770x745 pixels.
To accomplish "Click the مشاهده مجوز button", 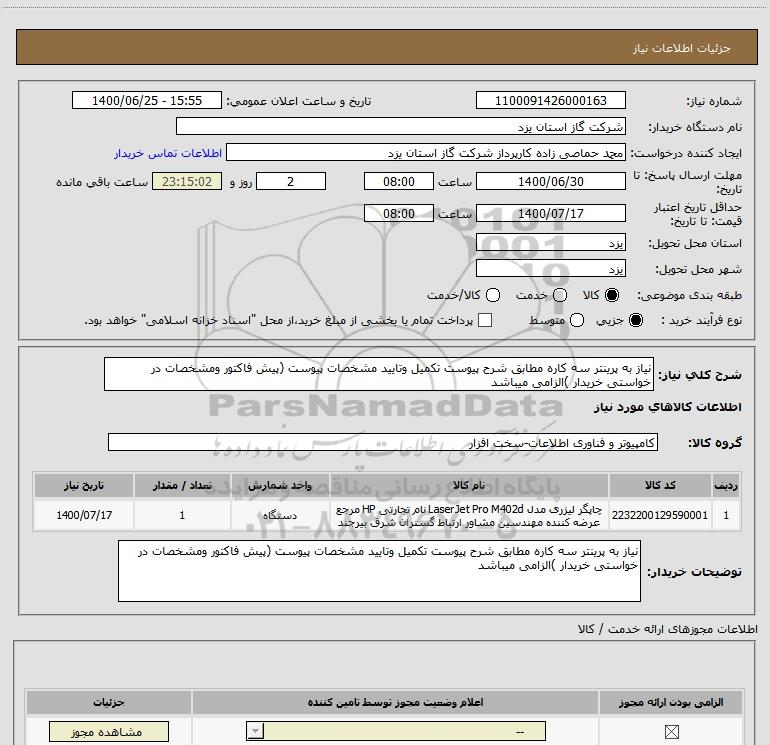I will pos(109,732).
